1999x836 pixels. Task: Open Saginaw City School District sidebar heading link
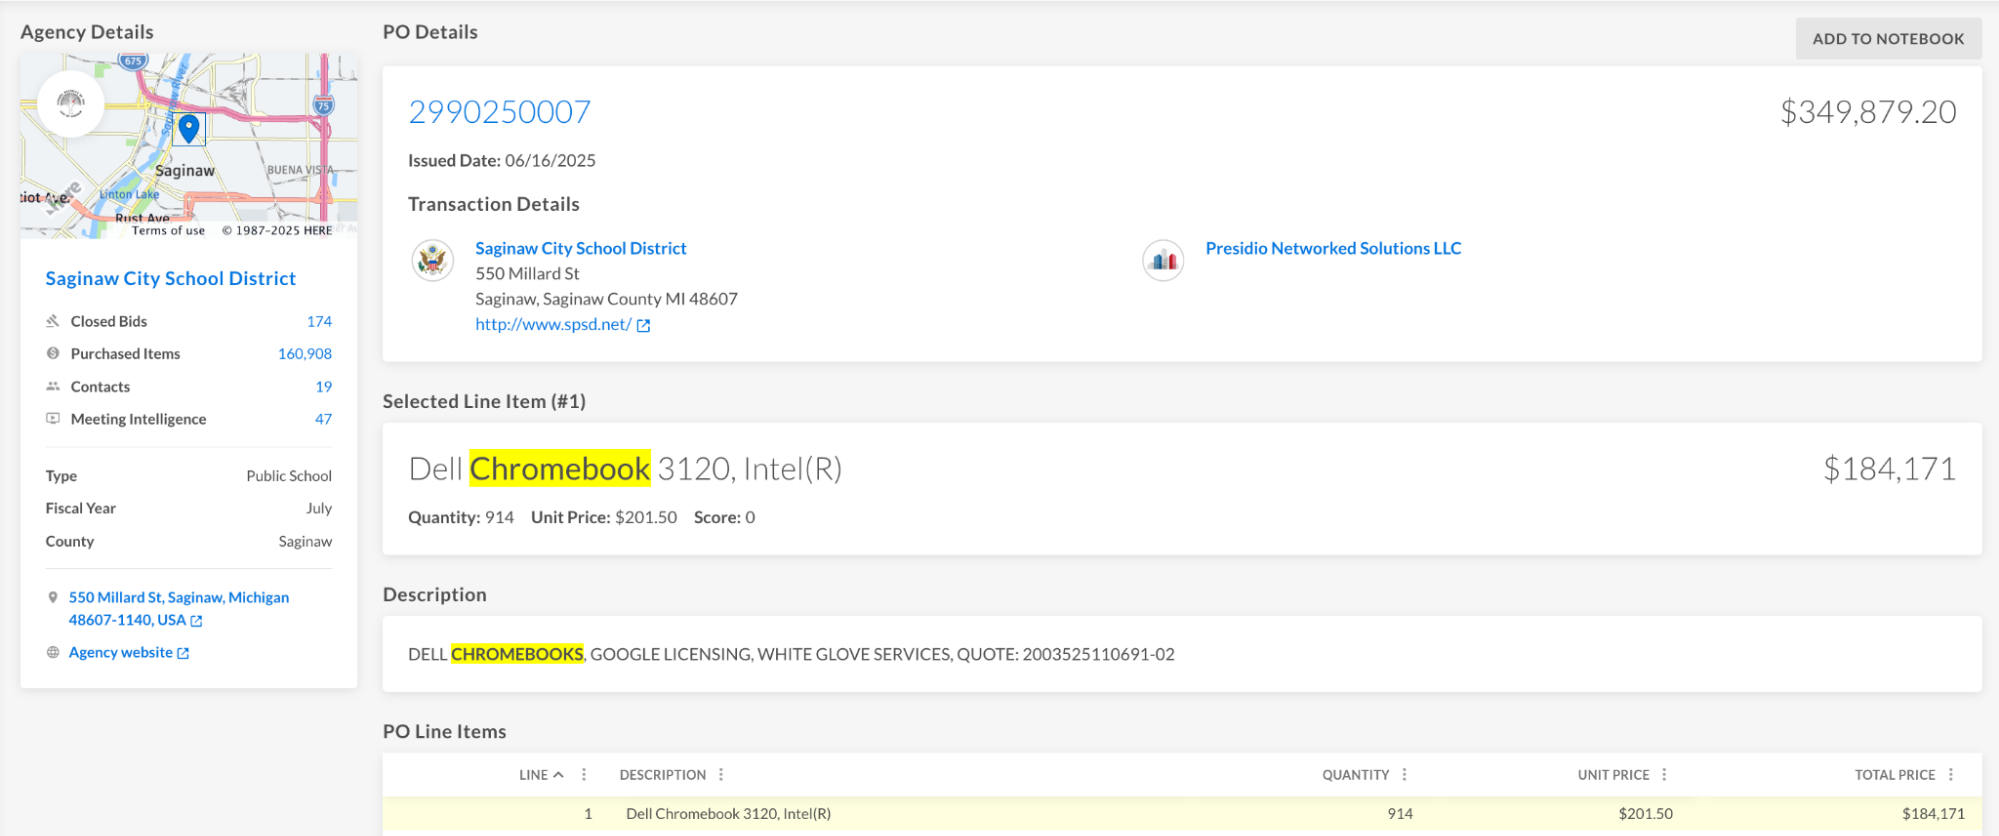tap(170, 279)
